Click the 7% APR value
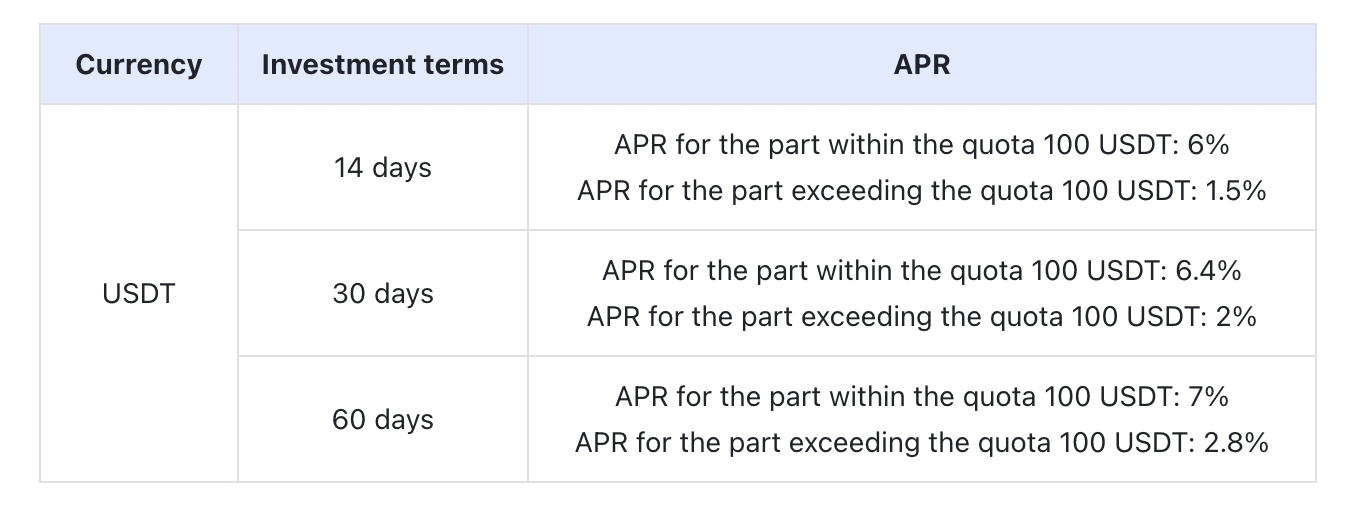 tap(1205, 397)
